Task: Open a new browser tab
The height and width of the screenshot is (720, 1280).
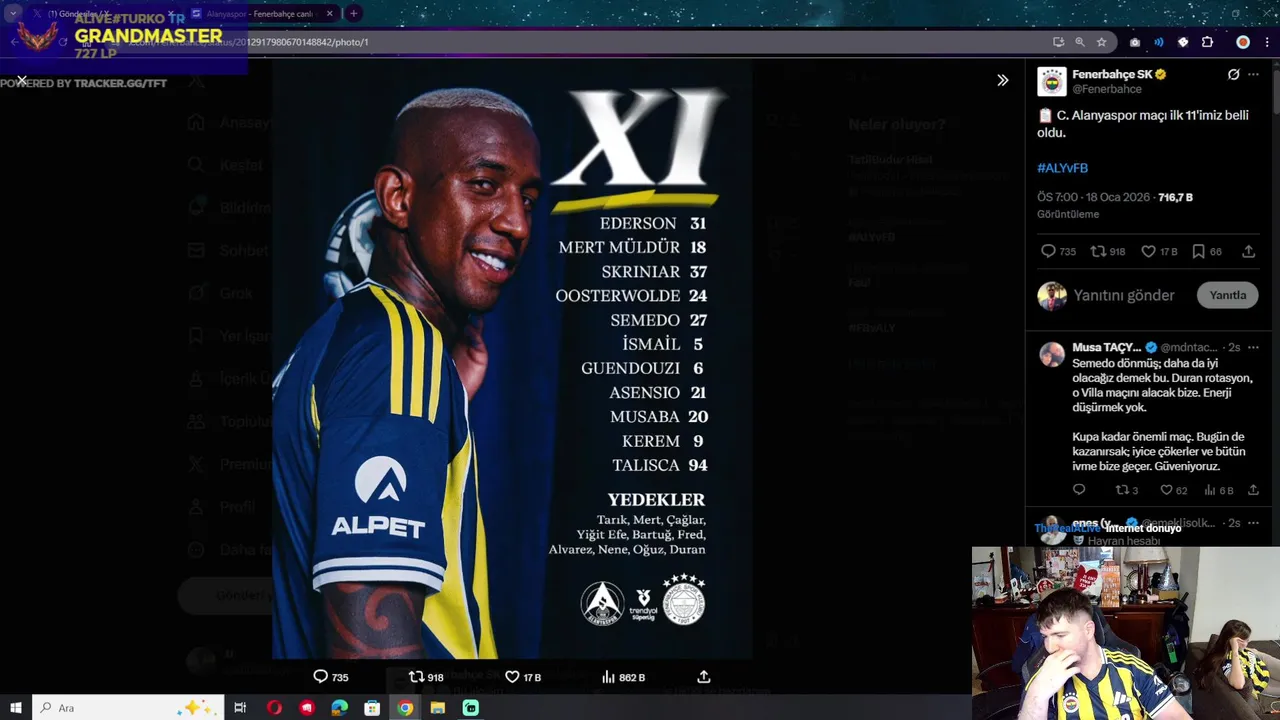Action: pos(353,14)
